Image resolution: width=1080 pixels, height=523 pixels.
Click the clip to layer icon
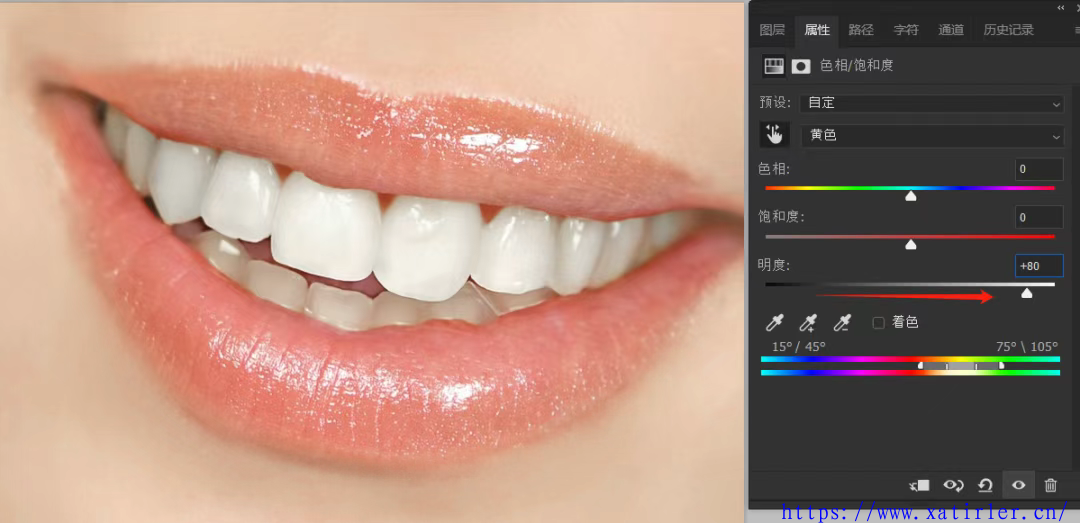pos(919,485)
